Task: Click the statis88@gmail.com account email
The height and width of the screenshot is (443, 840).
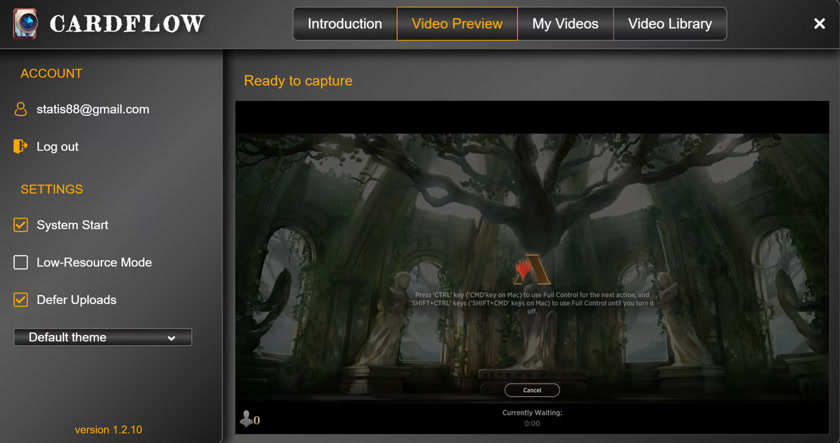Action: [93, 109]
